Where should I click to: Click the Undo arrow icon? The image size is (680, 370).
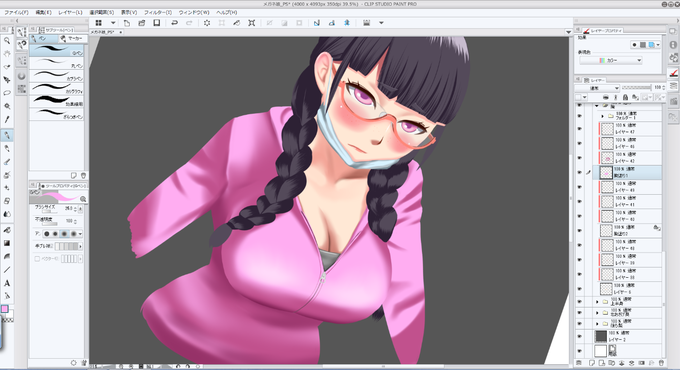click(174, 23)
